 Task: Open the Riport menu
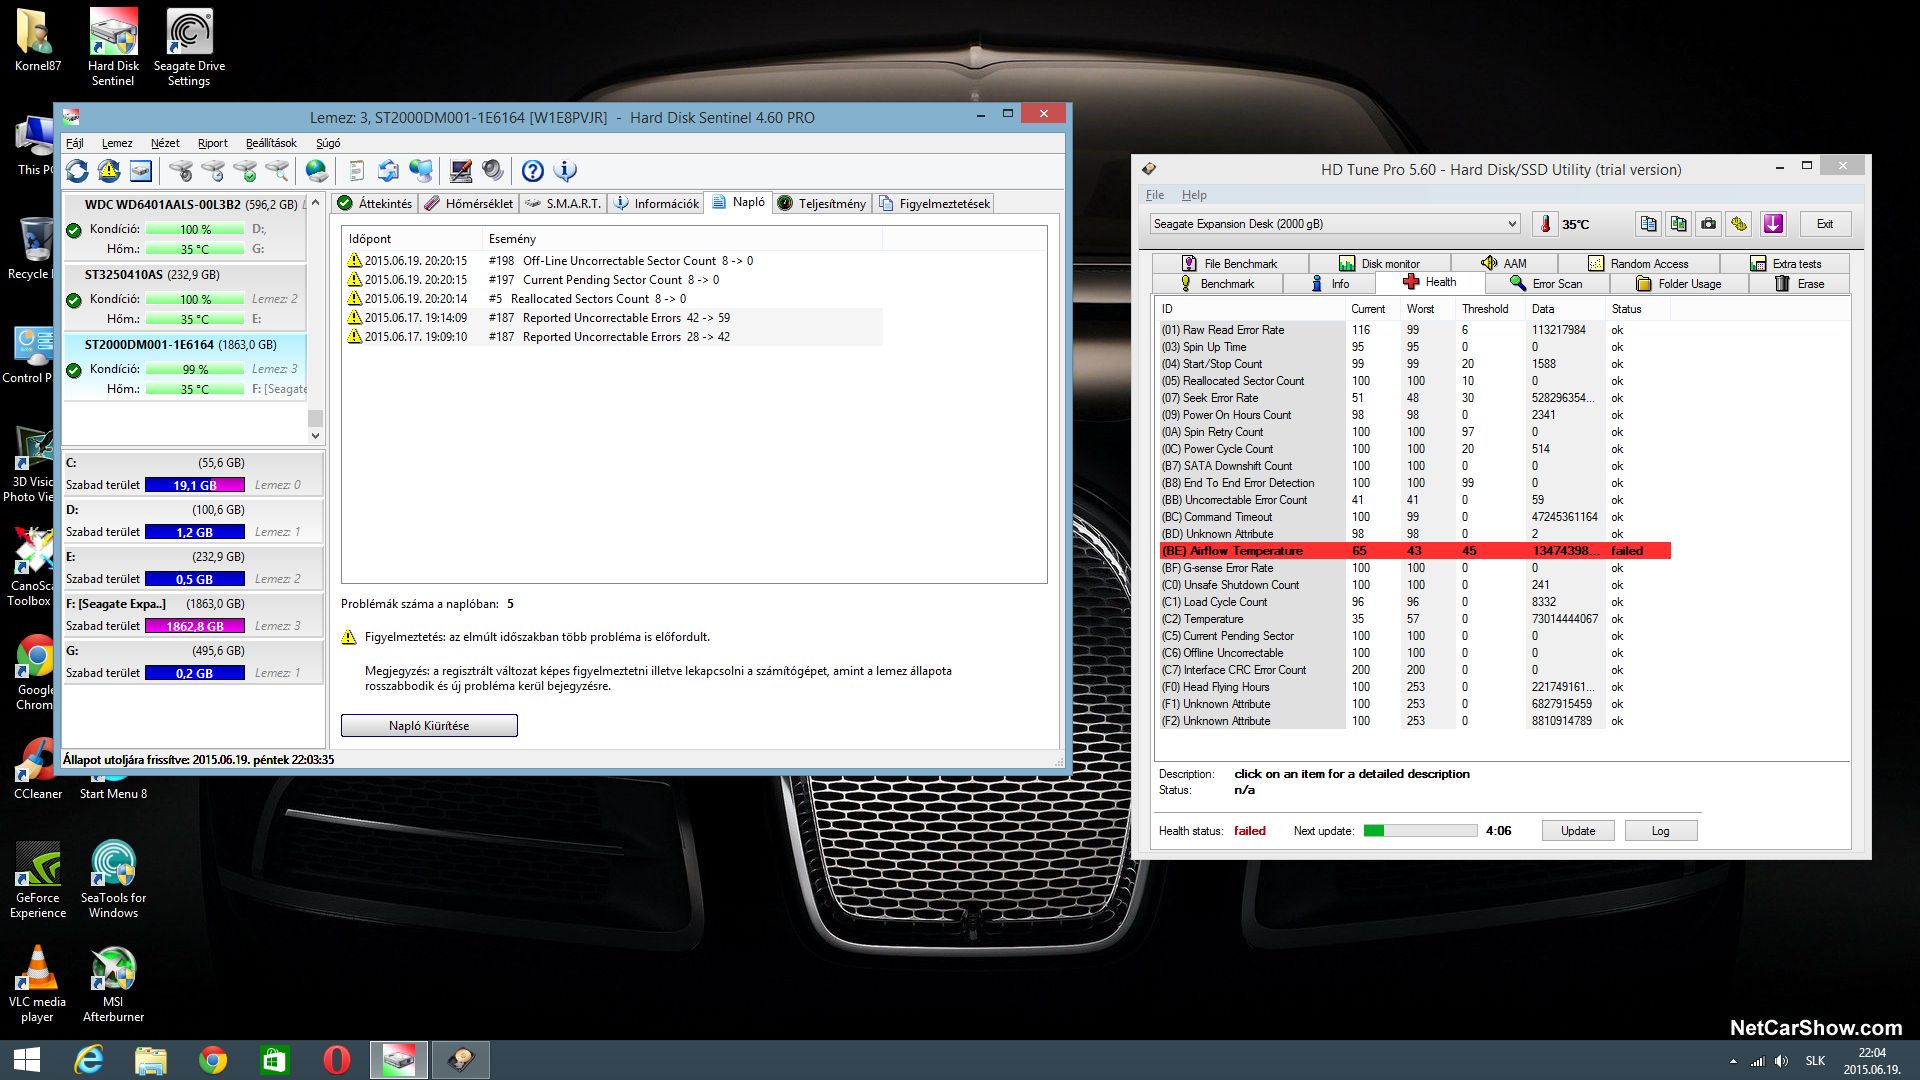coord(213,143)
